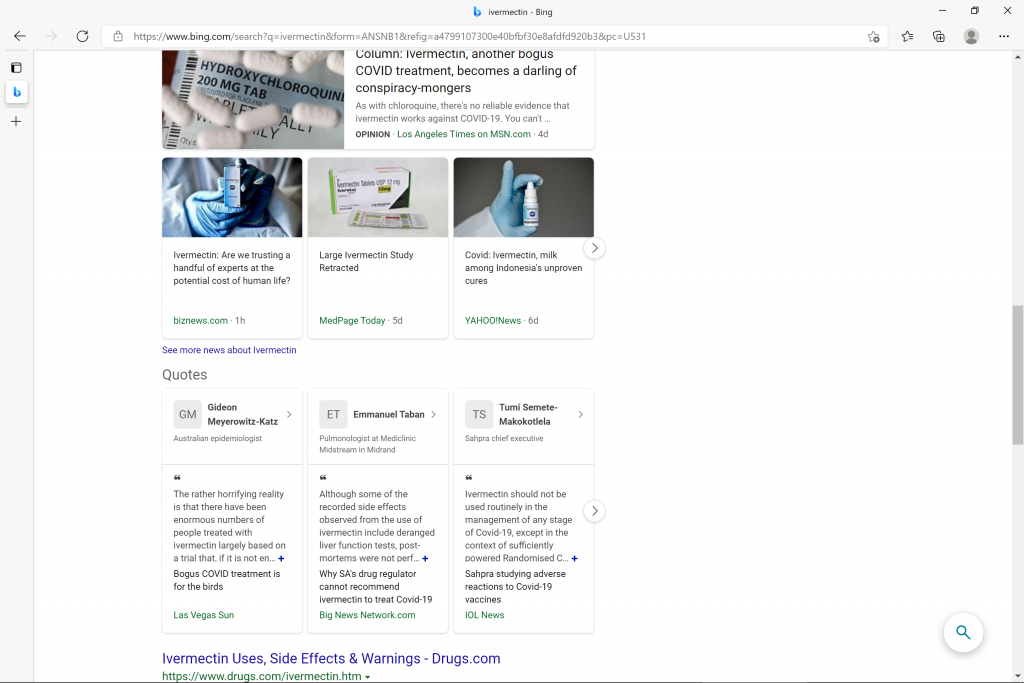Open Large Ivermectin Study Retracted article
Screen dimensions: 1024x683
point(366,261)
